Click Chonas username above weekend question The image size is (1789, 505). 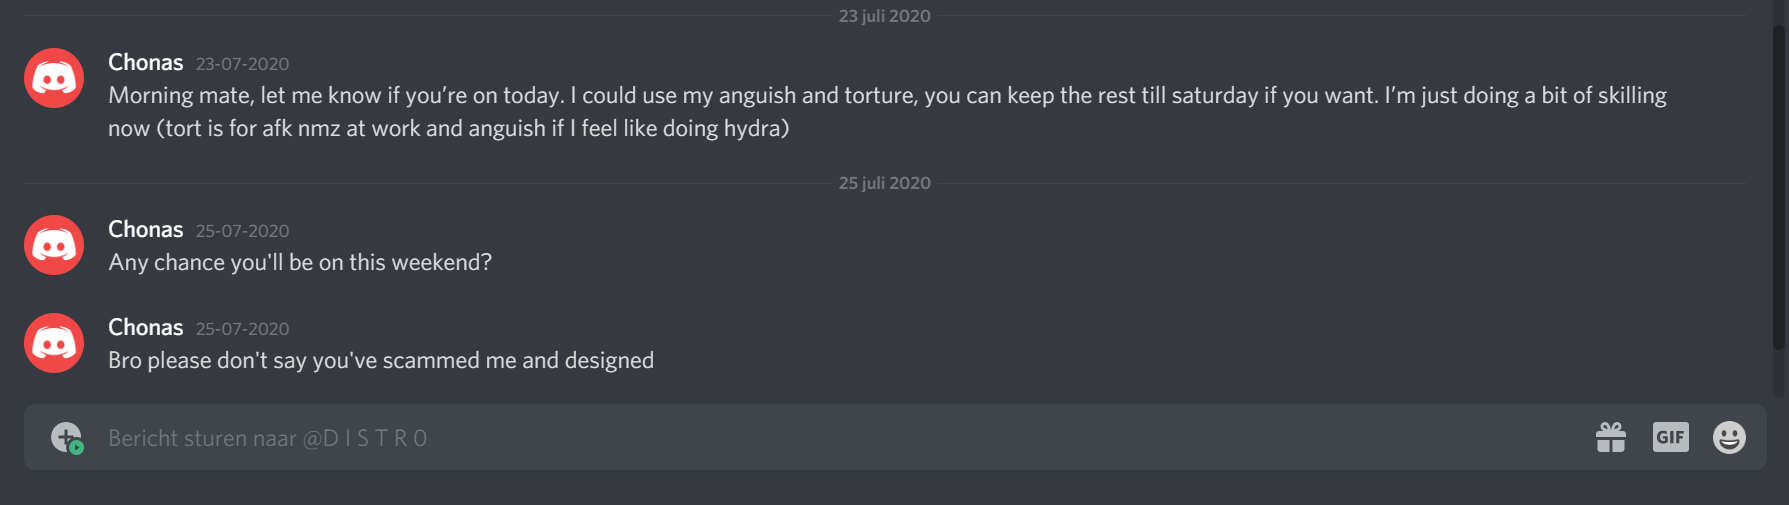click(x=146, y=229)
